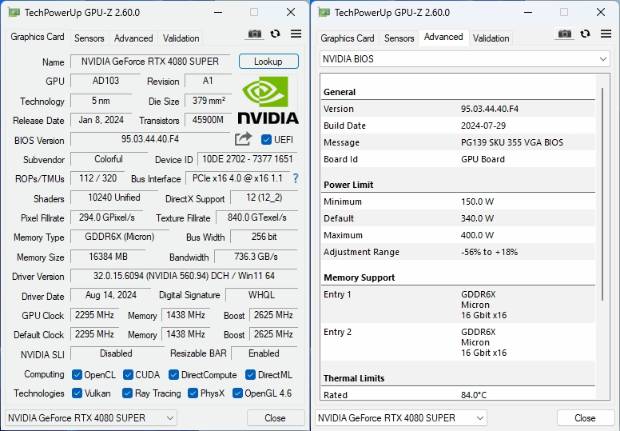Open Validation tab in right window
Screen dimensions: 620x431
pos(491,38)
